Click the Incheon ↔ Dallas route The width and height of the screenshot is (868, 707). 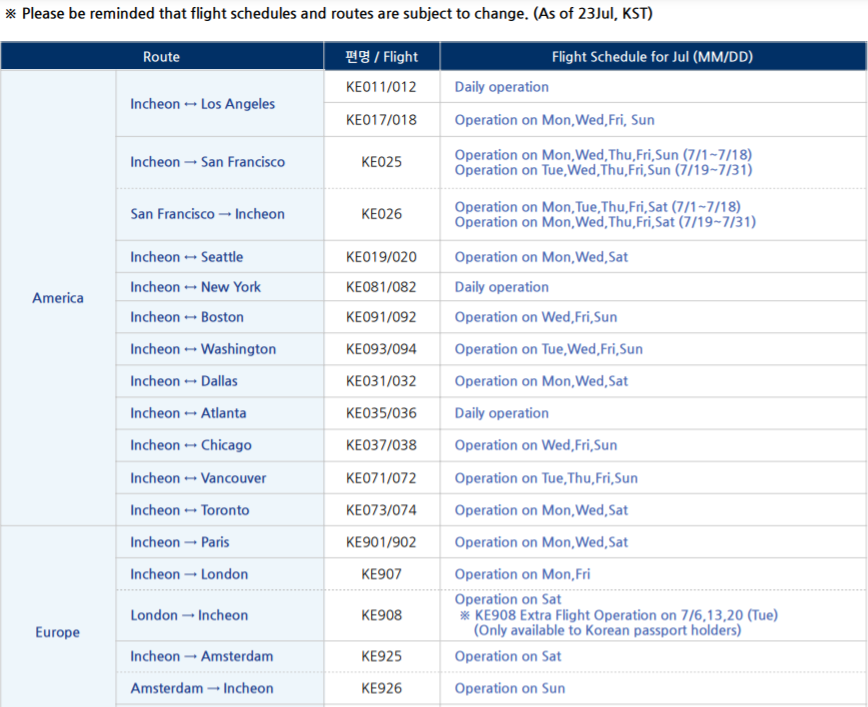pos(184,381)
